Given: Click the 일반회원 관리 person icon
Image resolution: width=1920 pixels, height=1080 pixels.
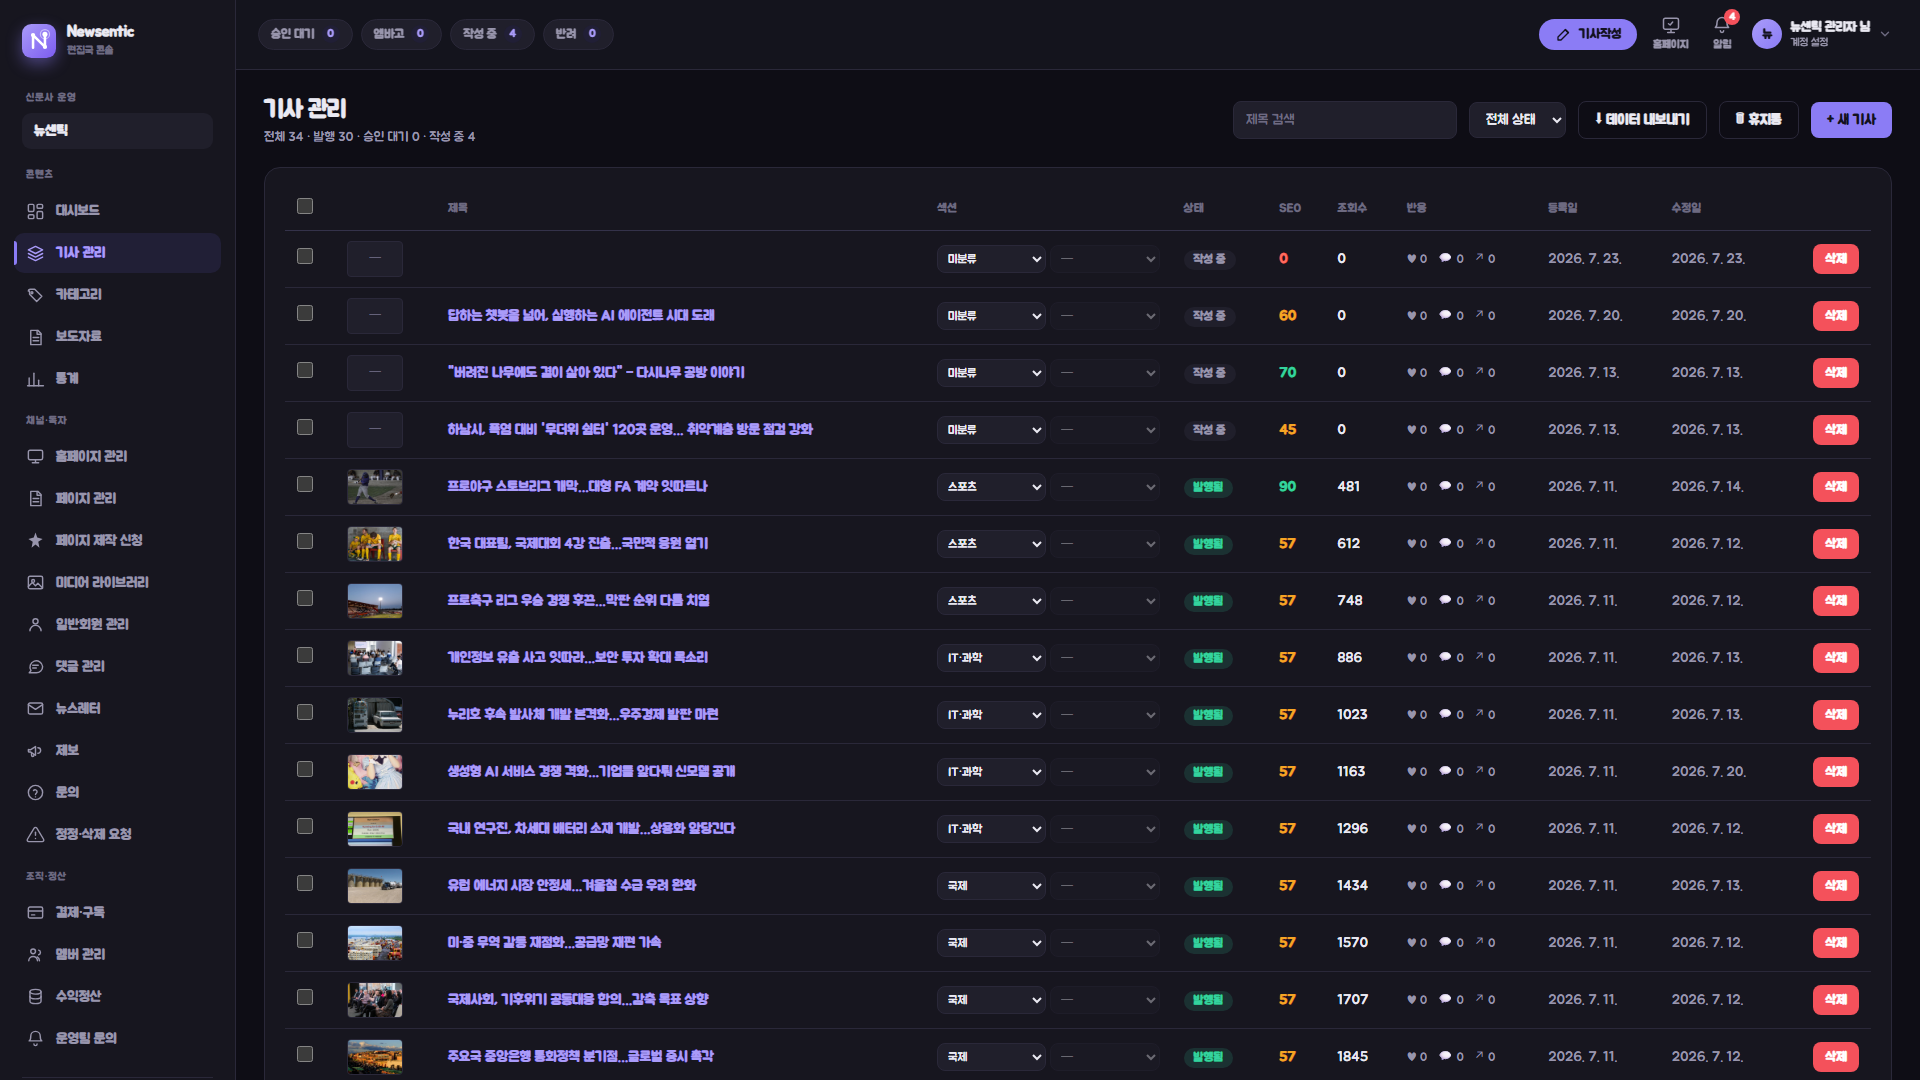Looking at the screenshot, I should [x=35, y=625].
